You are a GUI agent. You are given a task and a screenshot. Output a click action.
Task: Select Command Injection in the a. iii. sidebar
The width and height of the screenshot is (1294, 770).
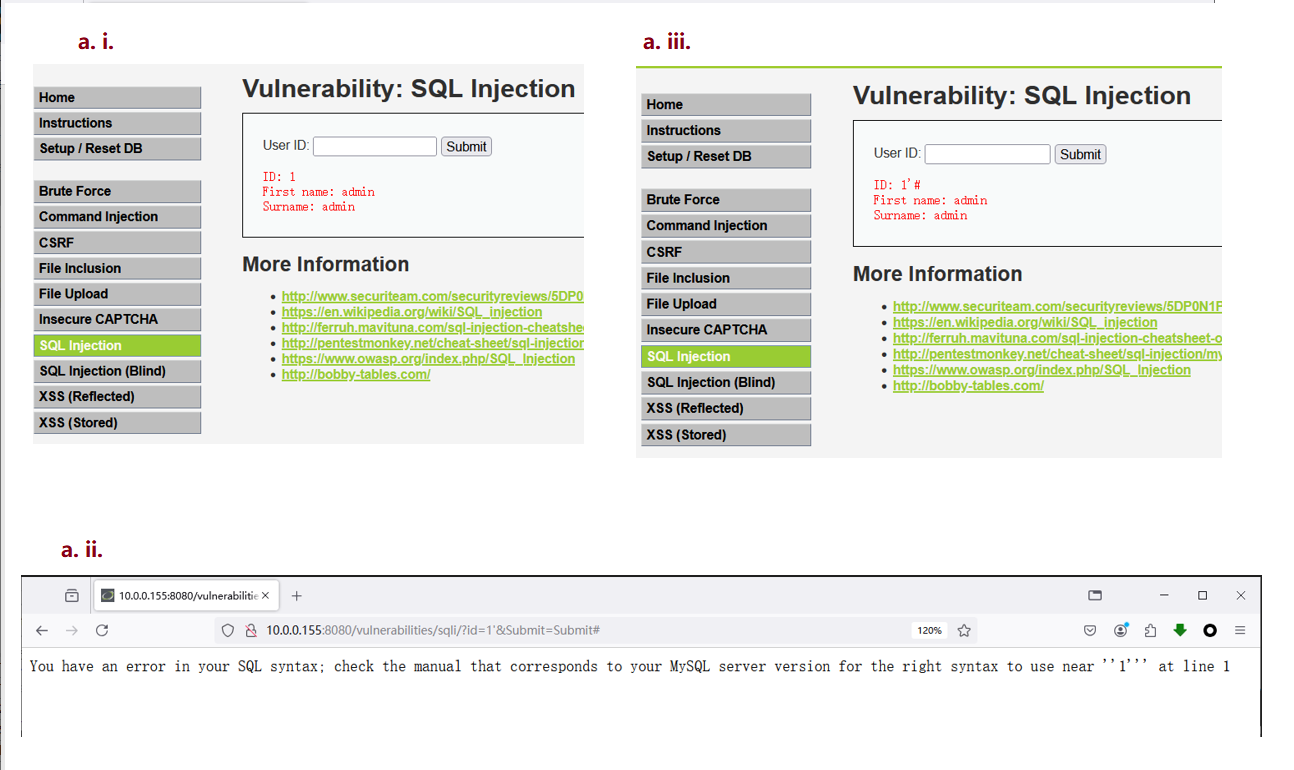(726, 225)
